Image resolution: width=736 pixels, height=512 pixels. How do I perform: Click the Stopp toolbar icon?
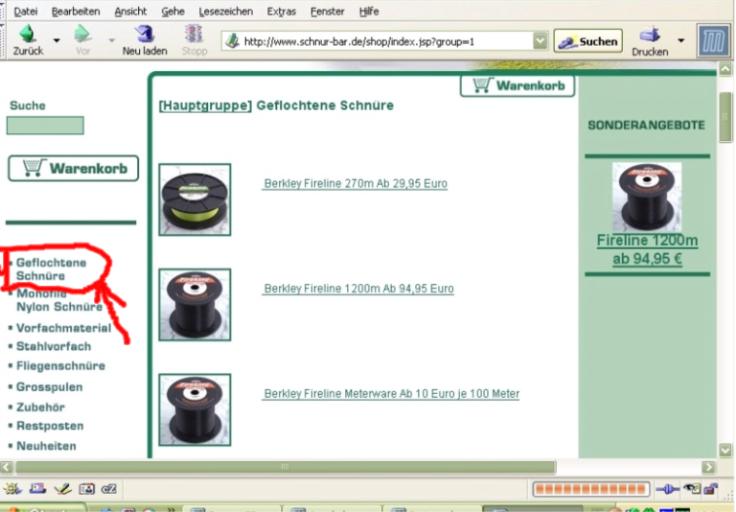click(194, 39)
